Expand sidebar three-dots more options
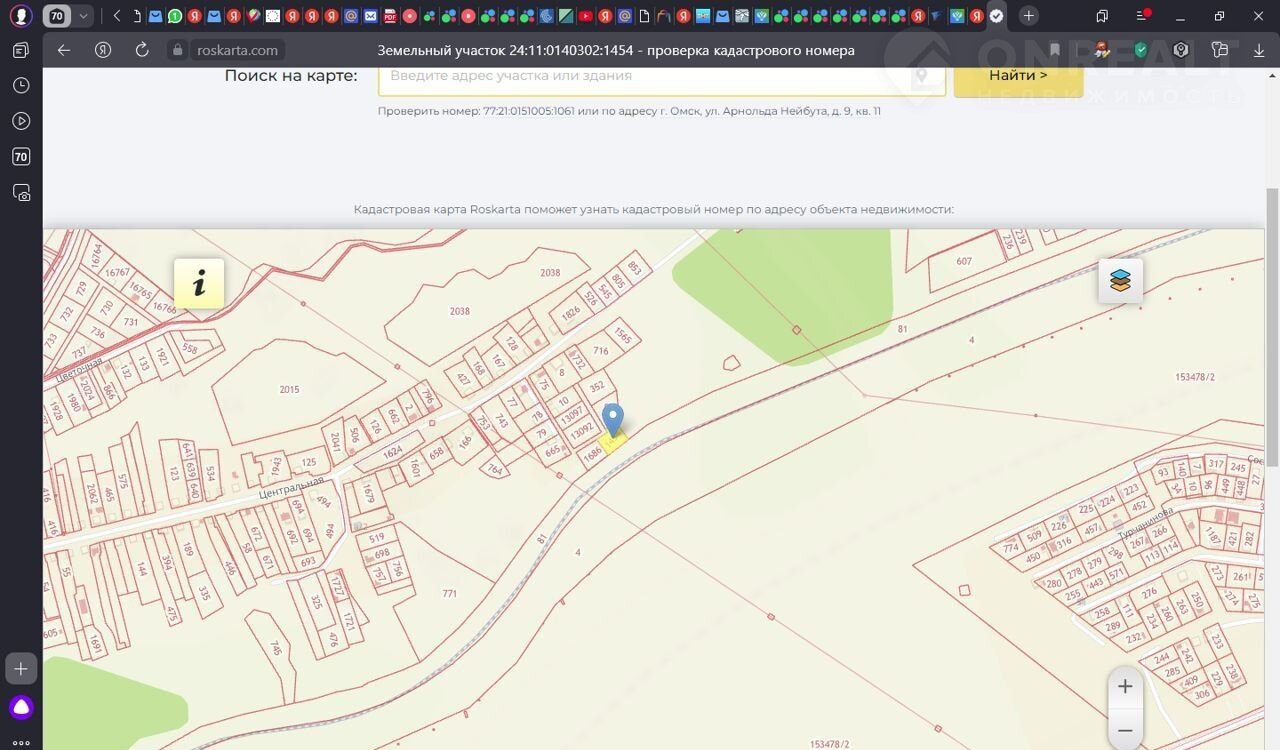1280x750 pixels. (x=21, y=742)
